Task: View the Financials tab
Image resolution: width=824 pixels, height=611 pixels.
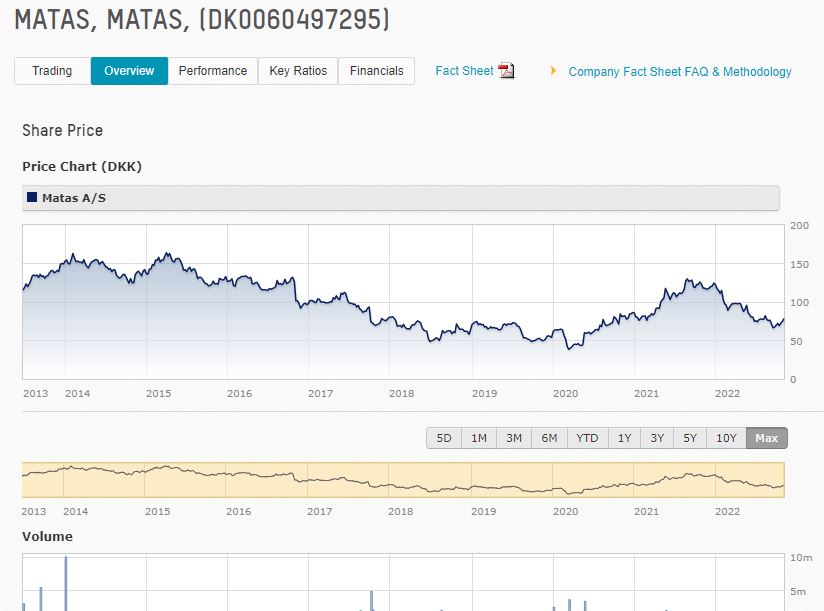Action: click(x=376, y=71)
